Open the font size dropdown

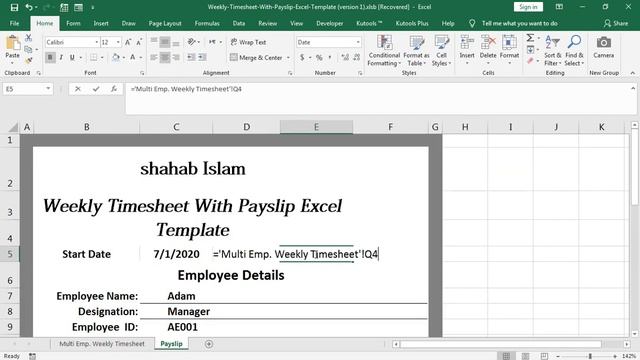[x=118, y=42]
